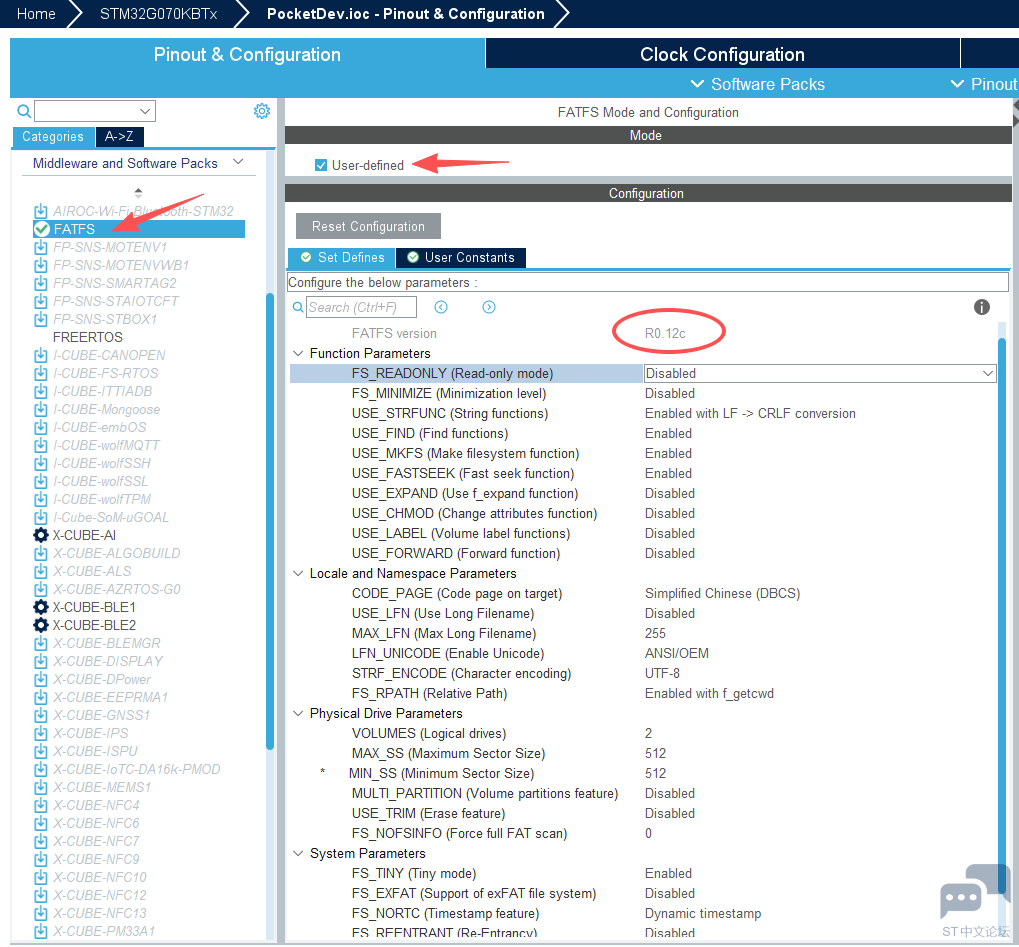
Task: Collapse the System Parameters group
Action: click(x=298, y=853)
